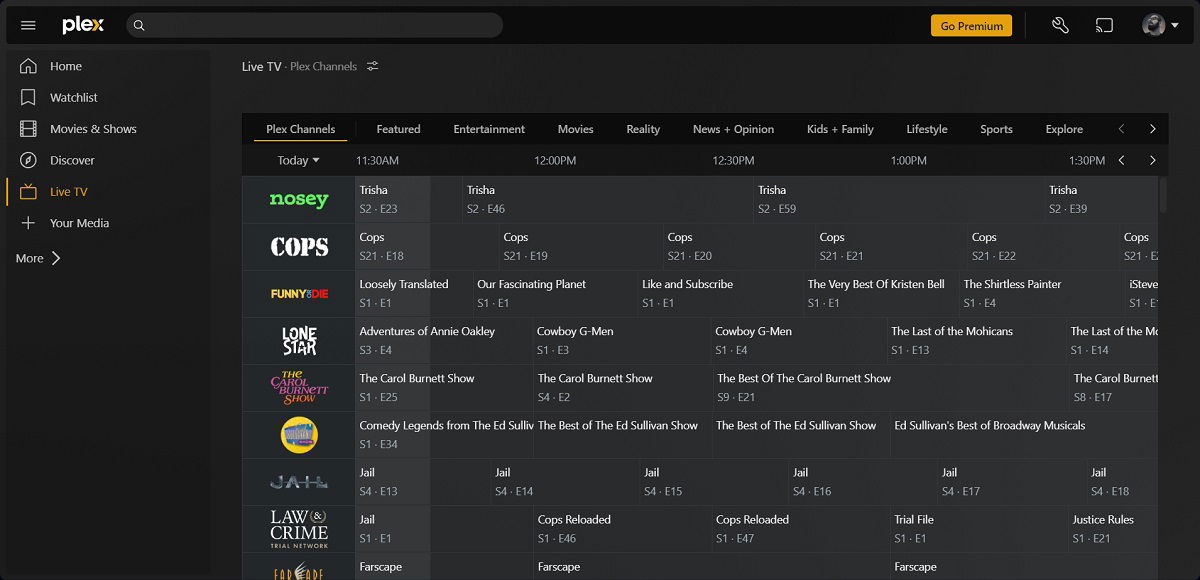Advance timeline with next time arrow

1152,160
